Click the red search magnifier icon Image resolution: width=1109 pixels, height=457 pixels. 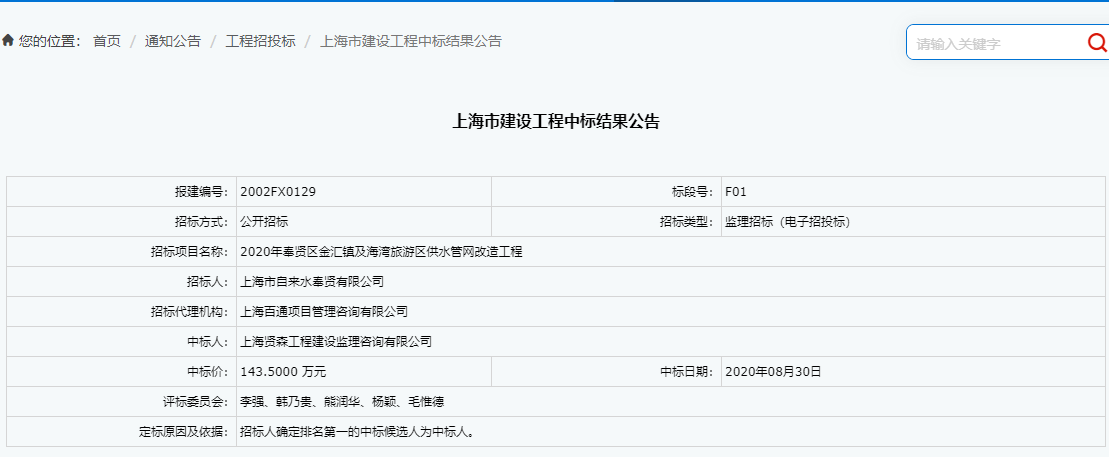pyautogui.click(x=1096, y=42)
